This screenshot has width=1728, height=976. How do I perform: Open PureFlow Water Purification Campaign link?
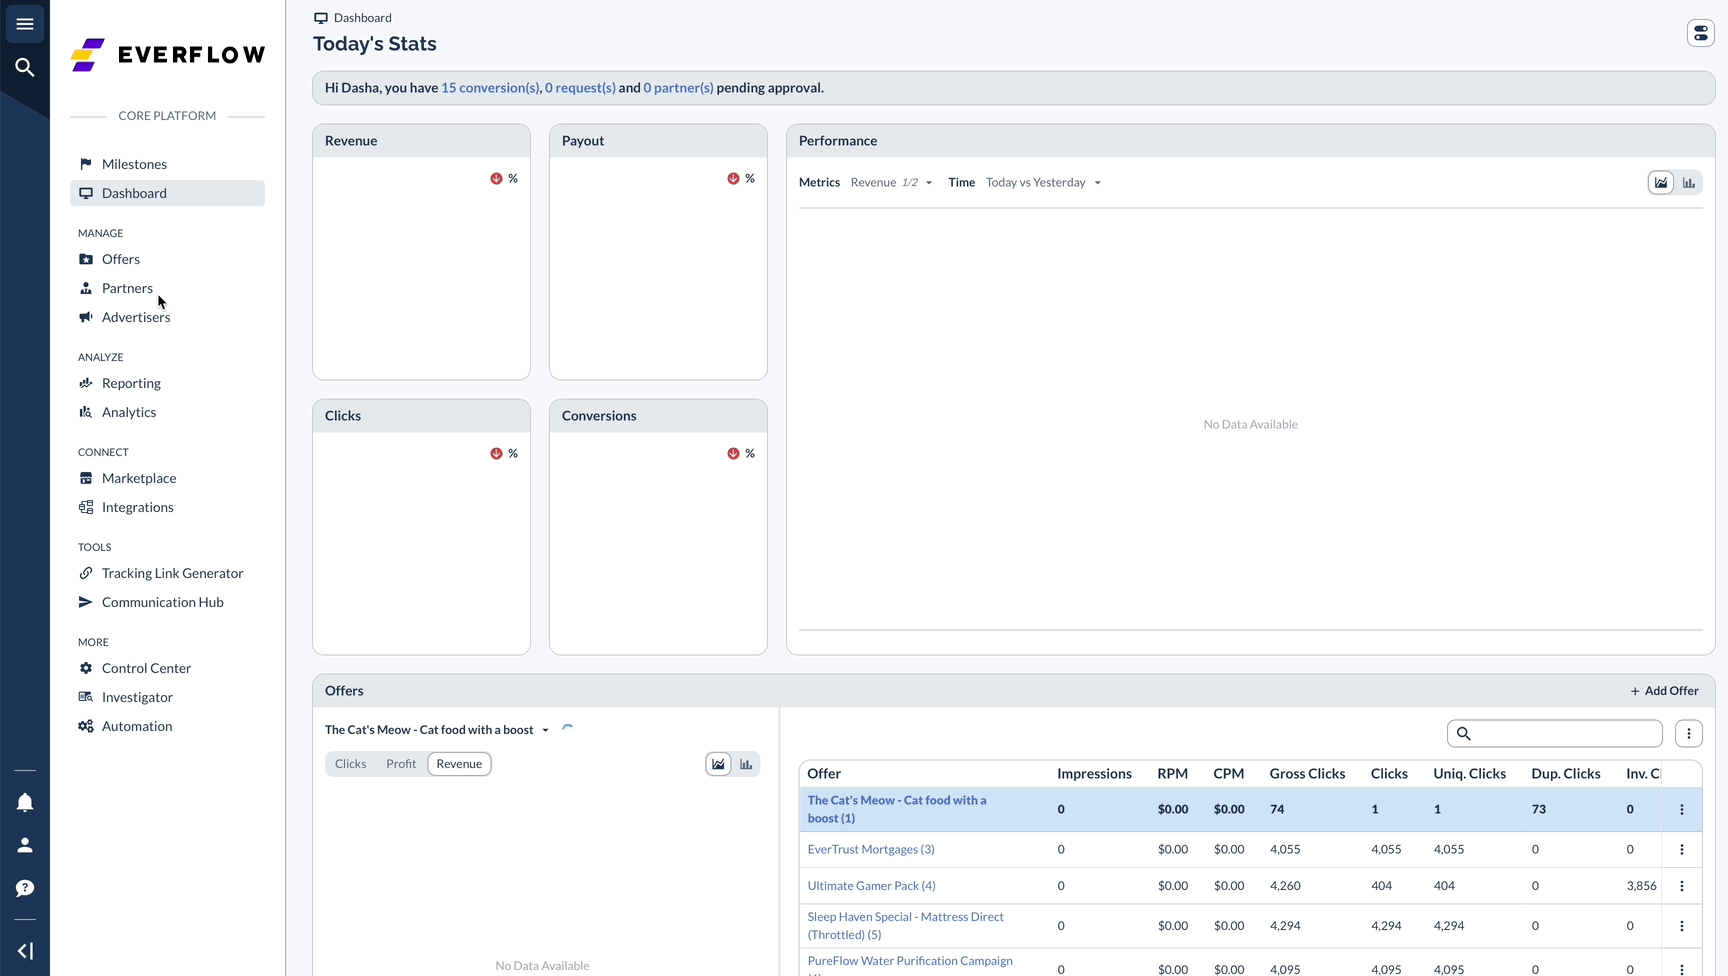click(910, 961)
